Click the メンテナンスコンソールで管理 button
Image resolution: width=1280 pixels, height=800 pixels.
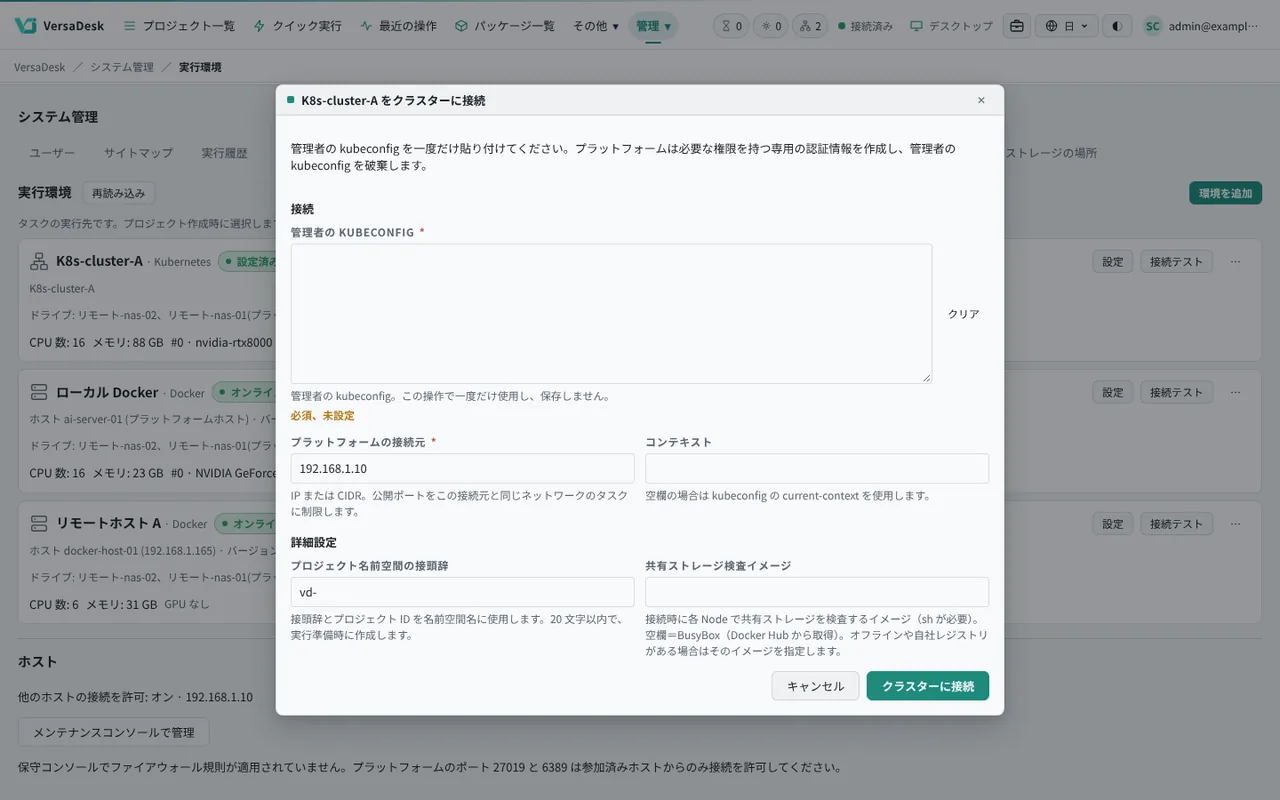point(114,732)
